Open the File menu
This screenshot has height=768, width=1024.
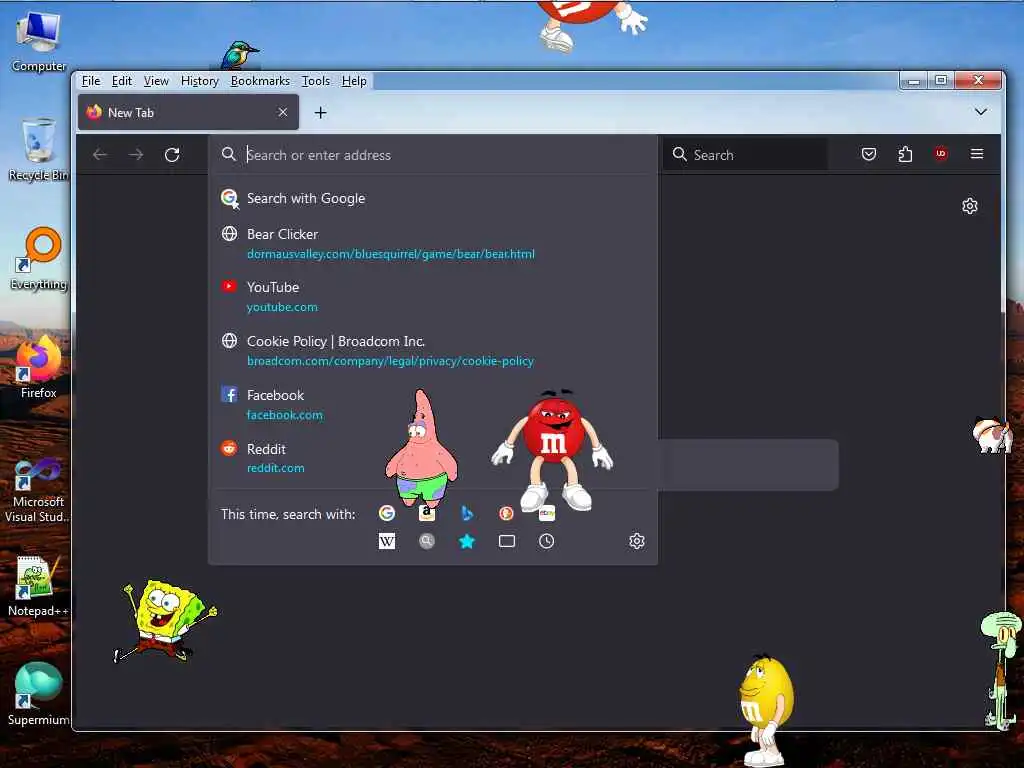[91, 81]
